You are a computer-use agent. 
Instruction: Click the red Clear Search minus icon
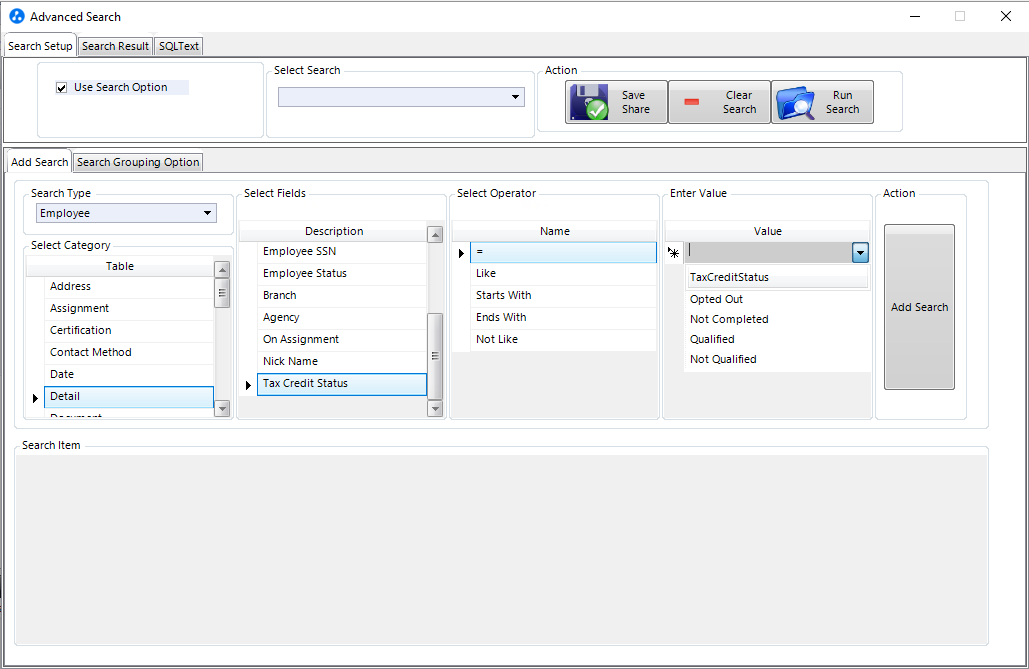(x=692, y=102)
